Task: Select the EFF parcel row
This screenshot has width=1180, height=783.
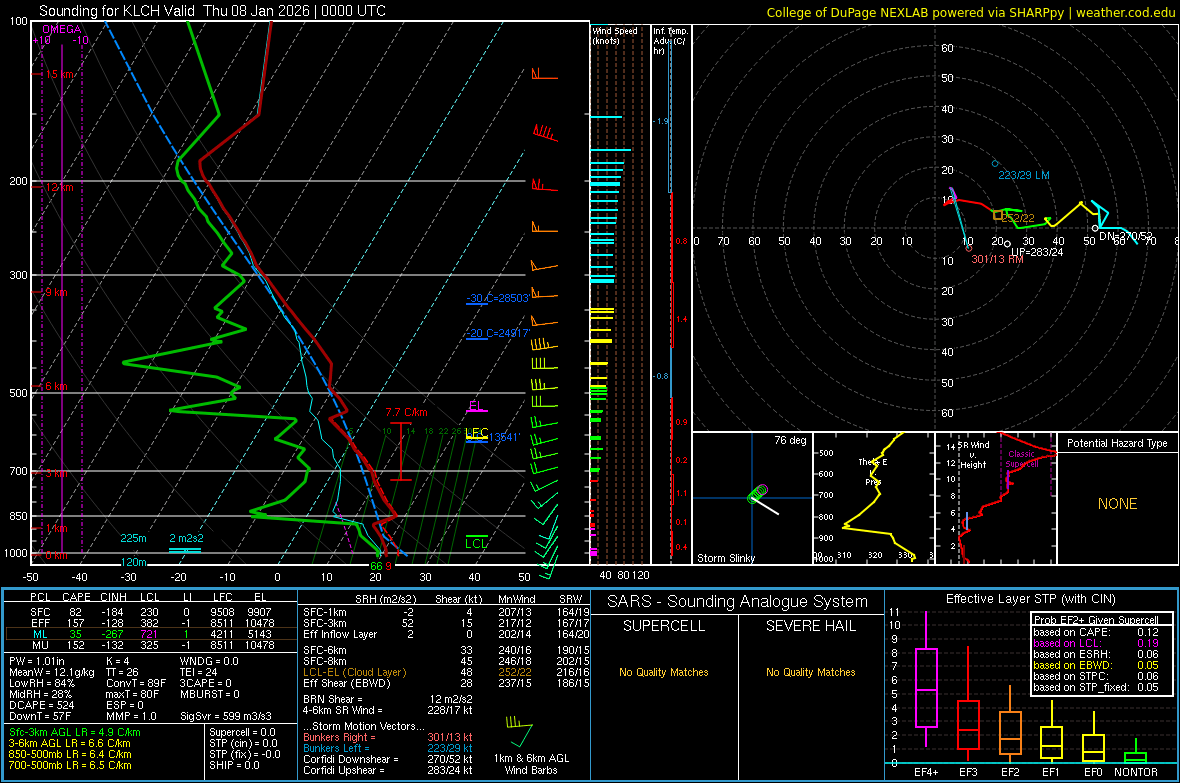Action: 150,623
